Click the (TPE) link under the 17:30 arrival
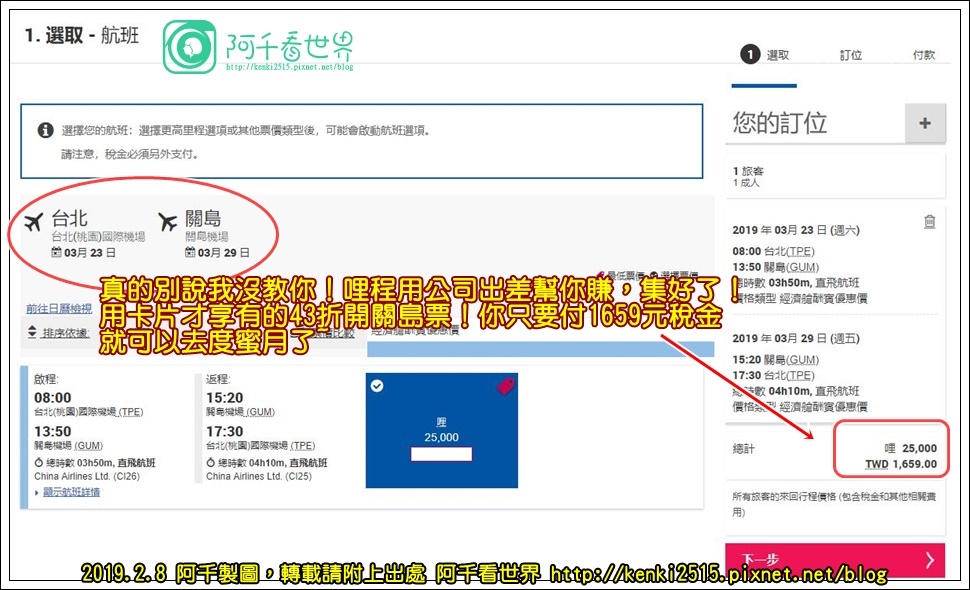Image resolution: width=970 pixels, height=590 pixels. click(x=303, y=446)
